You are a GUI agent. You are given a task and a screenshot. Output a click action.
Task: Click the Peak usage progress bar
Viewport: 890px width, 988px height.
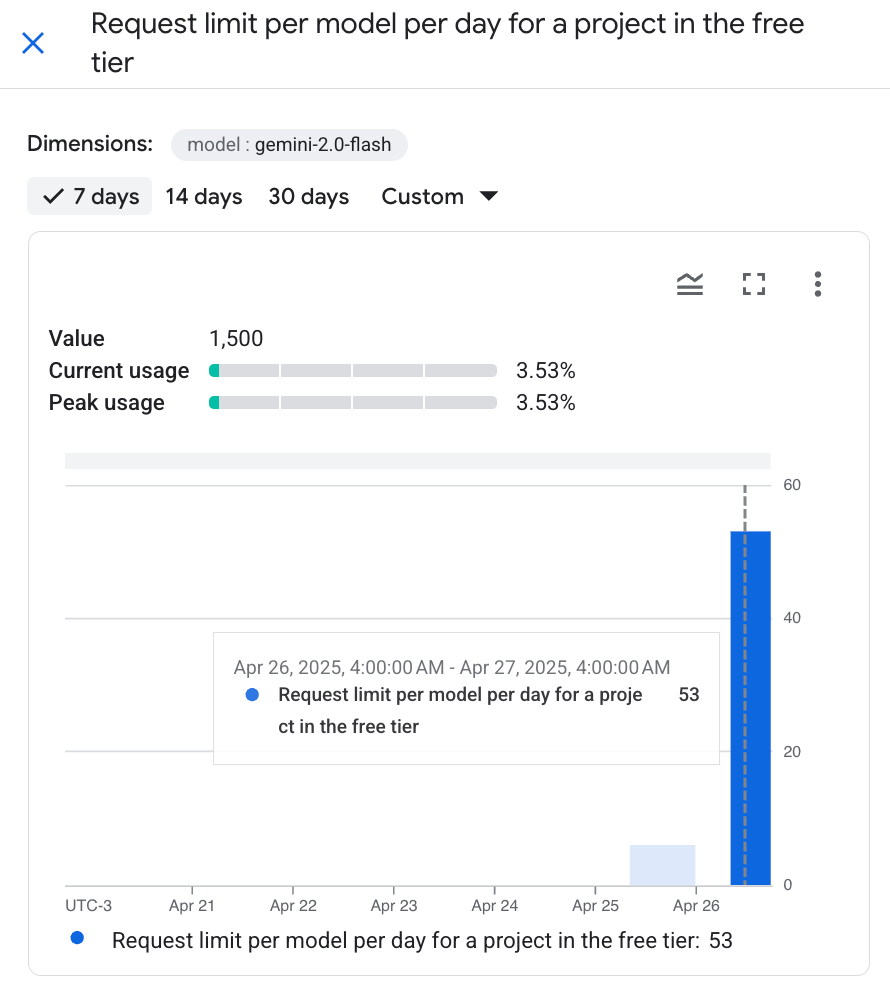coord(353,403)
